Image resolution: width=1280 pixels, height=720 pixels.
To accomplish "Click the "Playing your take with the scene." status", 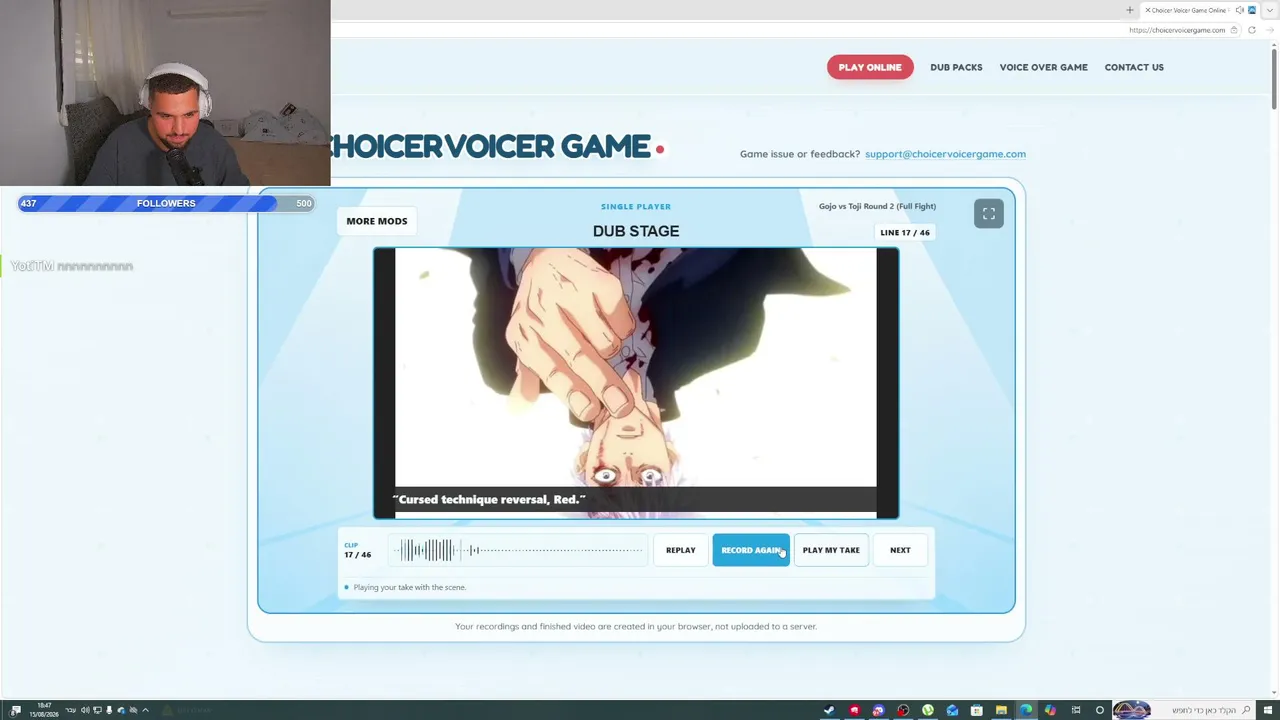I will pyautogui.click(x=410, y=587).
